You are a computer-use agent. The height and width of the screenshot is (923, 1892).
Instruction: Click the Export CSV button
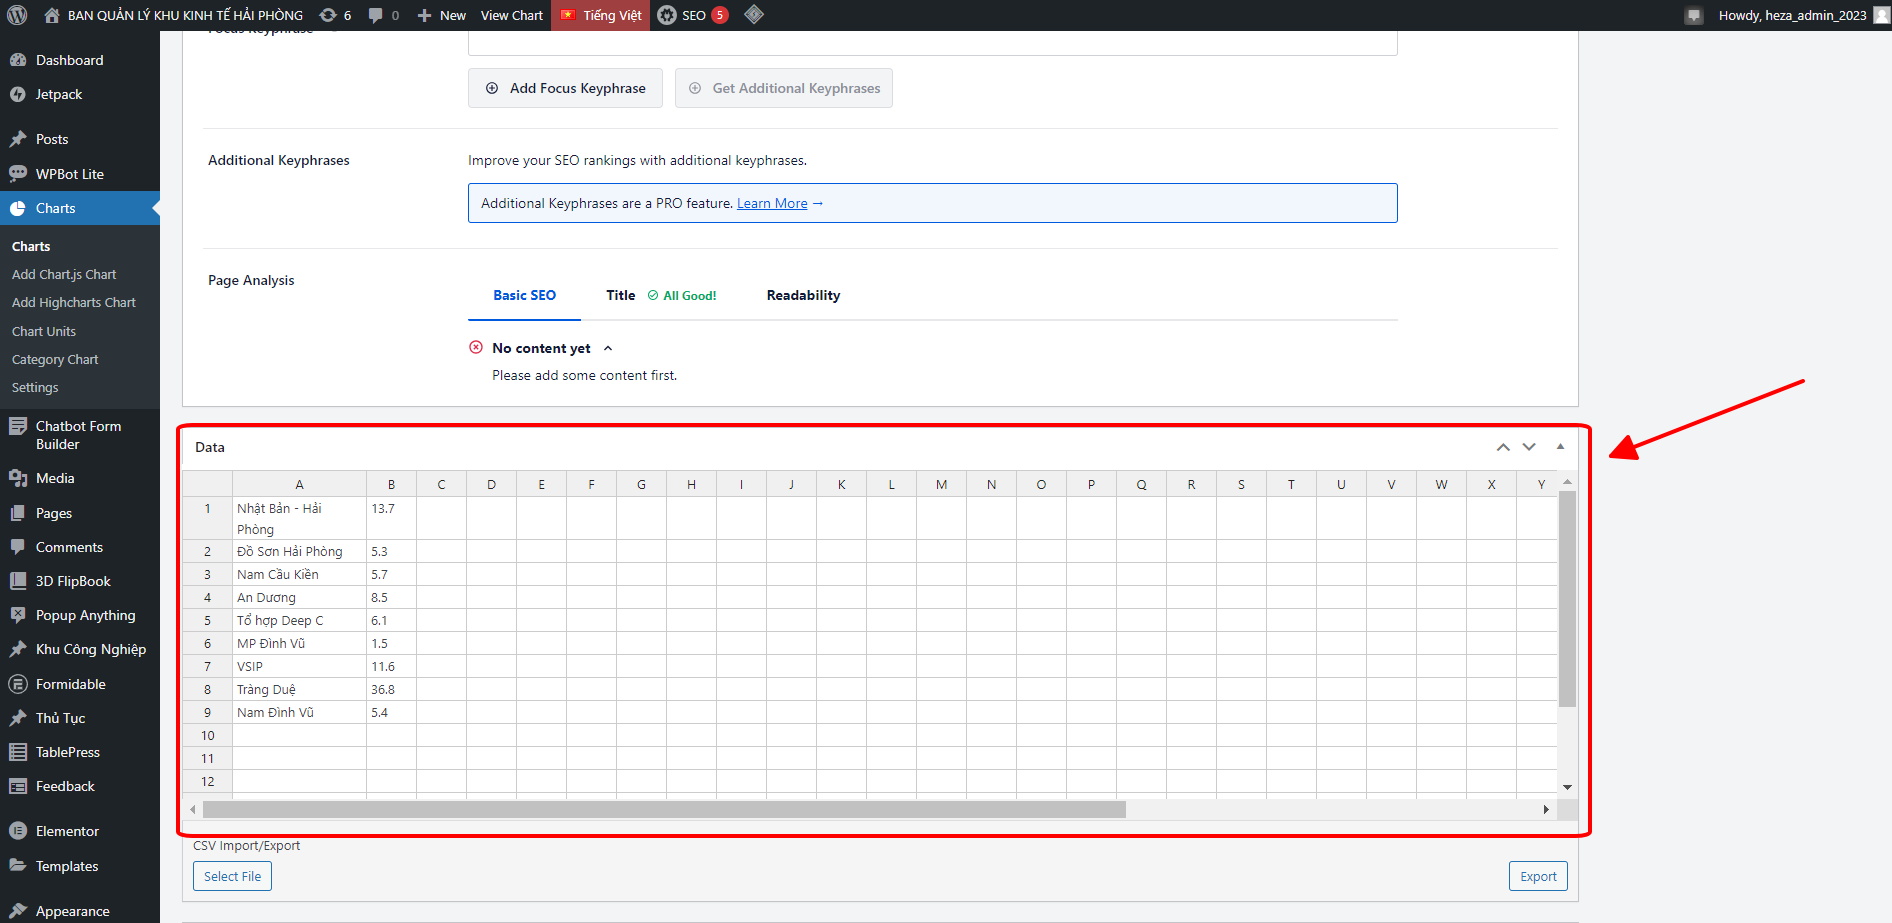(1537, 876)
